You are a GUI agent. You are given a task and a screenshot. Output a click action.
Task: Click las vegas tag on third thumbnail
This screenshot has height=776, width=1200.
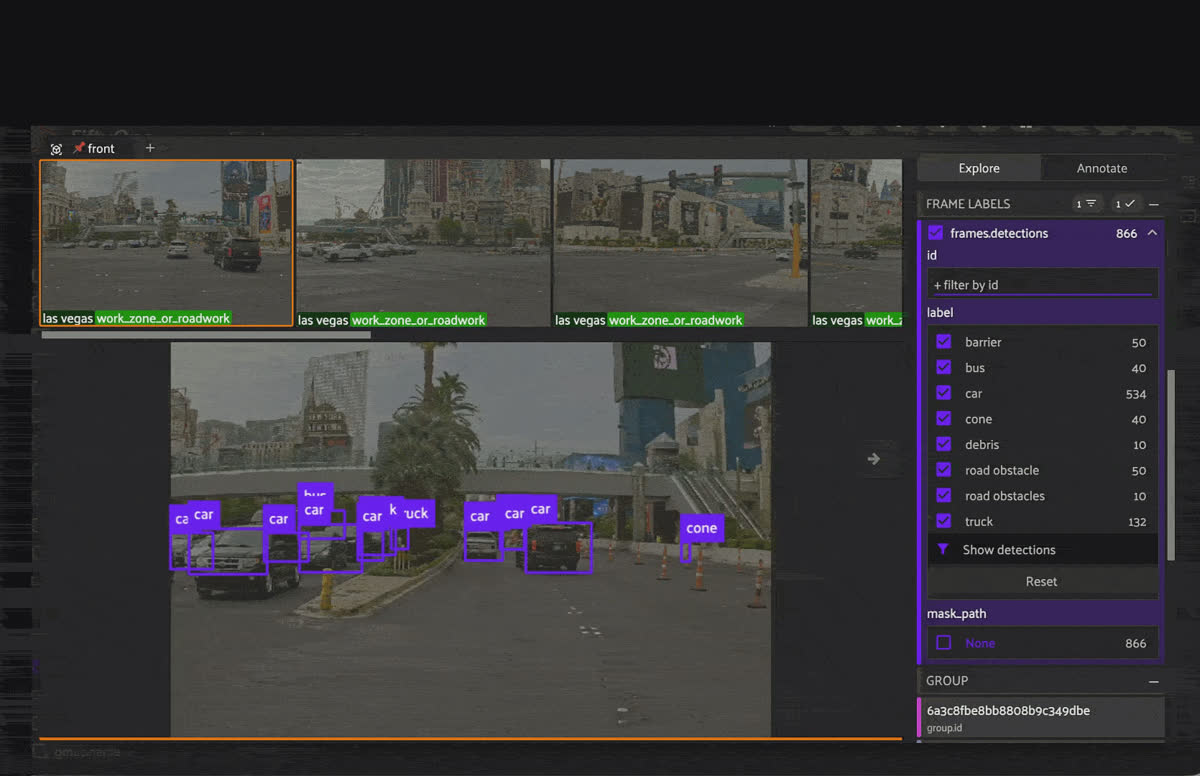pyautogui.click(x=580, y=320)
